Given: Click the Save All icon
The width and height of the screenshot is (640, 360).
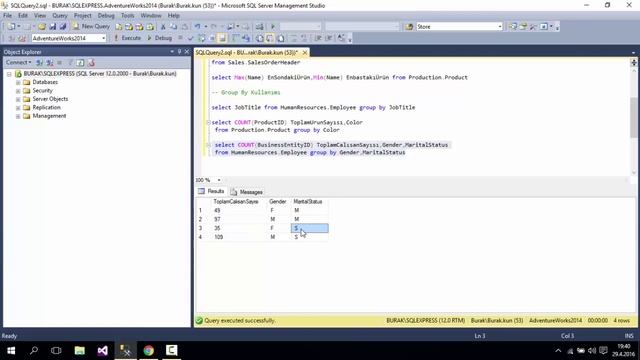Looking at the screenshot, I should (x=63, y=27).
